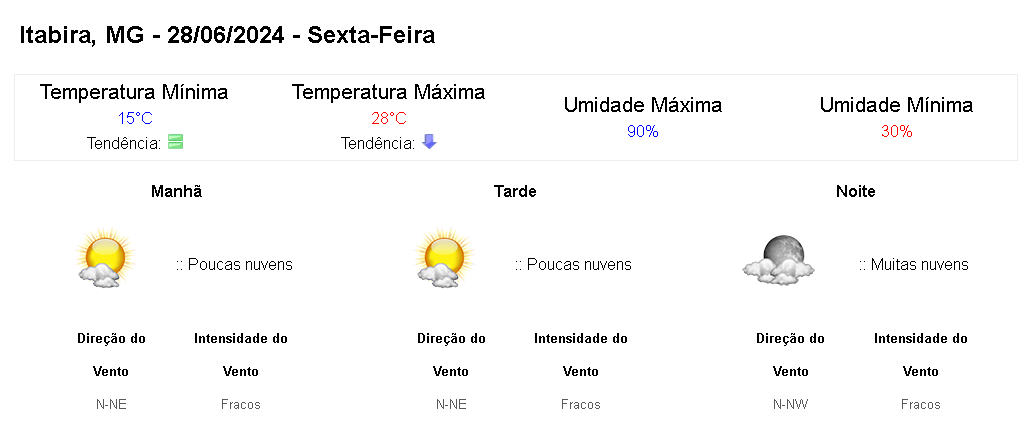Click the Noite period label

855,191
